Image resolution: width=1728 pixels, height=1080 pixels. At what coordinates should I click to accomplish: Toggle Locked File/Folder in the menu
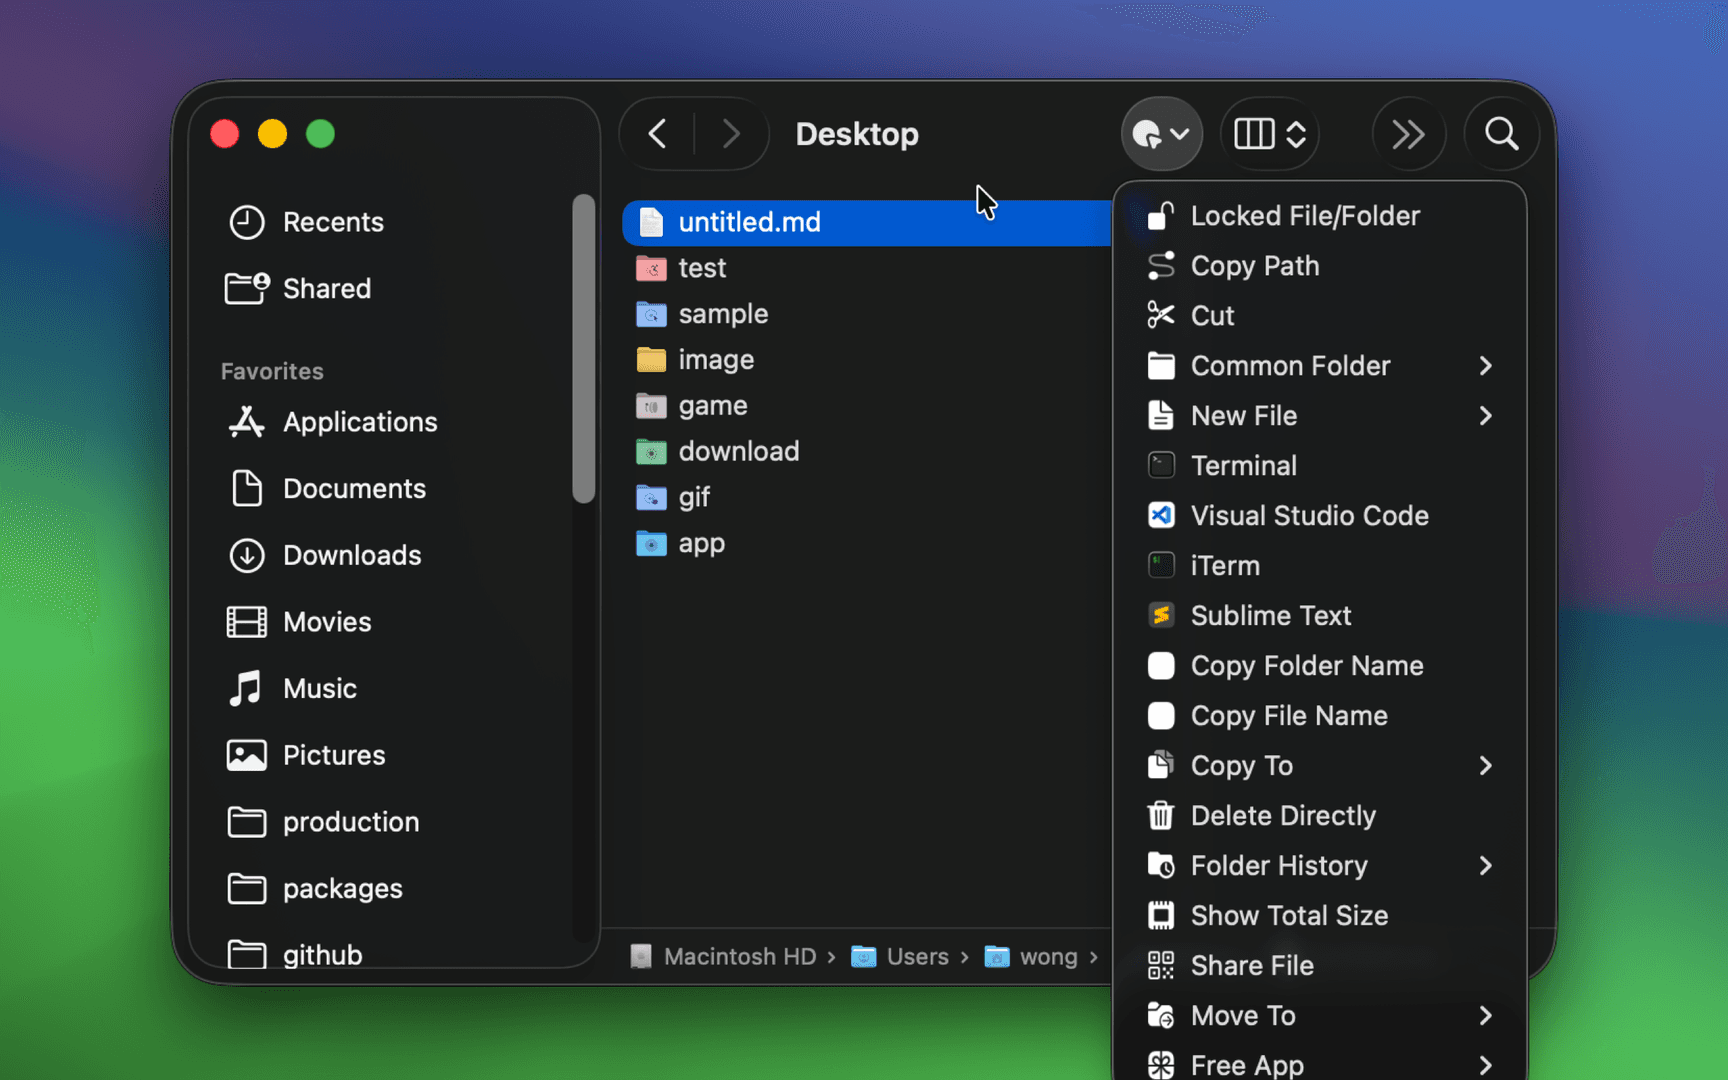(x=1304, y=215)
